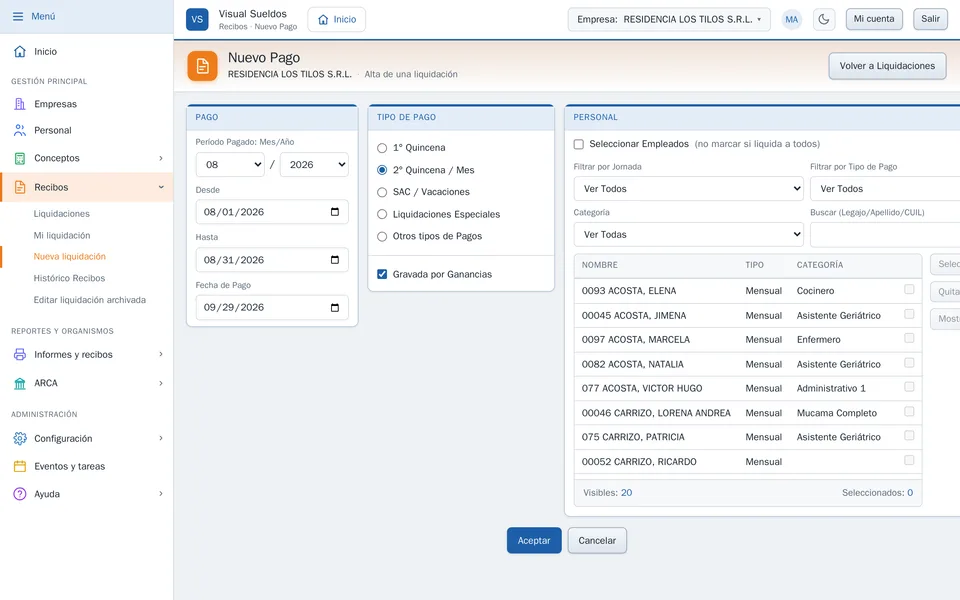Tick the checkbox for ACOSTA, ELENA

coord(909,289)
